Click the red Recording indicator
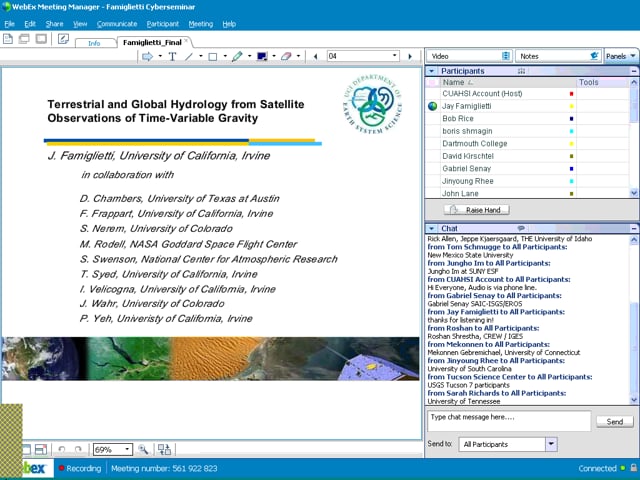Screen dimensions: 640x480 coord(62,468)
